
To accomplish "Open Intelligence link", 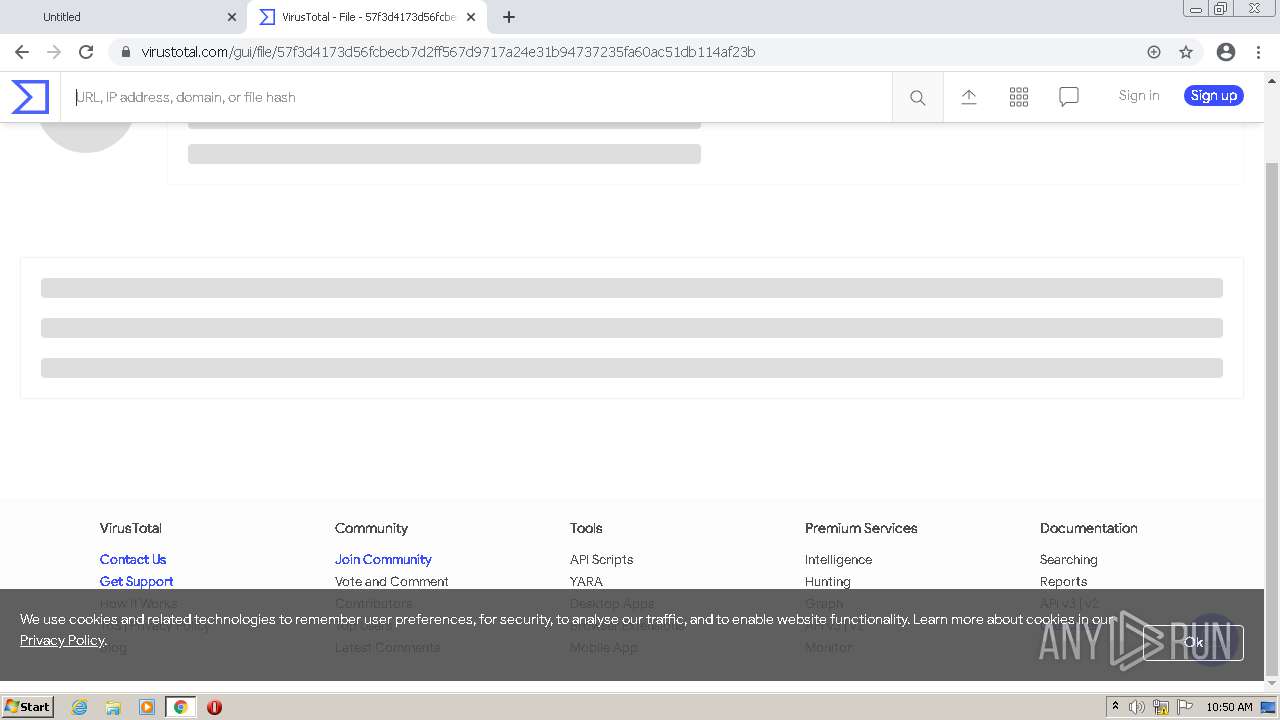I will pos(838,559).
